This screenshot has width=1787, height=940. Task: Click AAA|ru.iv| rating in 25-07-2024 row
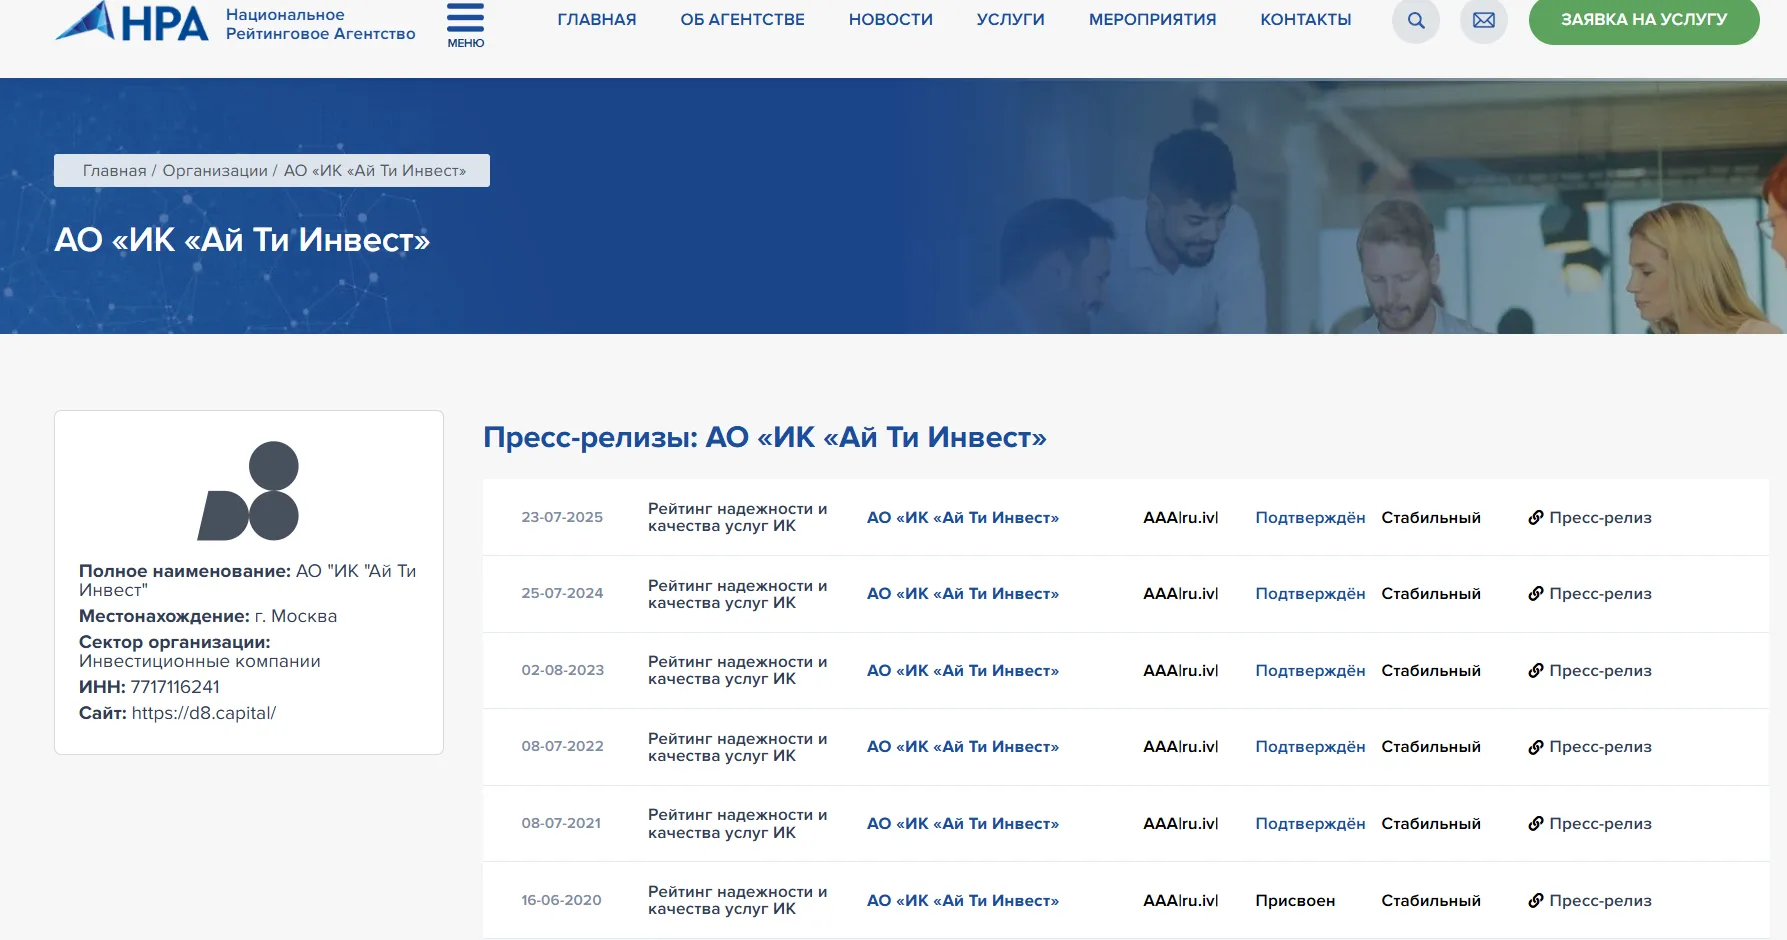click(x=1181, y=593)
